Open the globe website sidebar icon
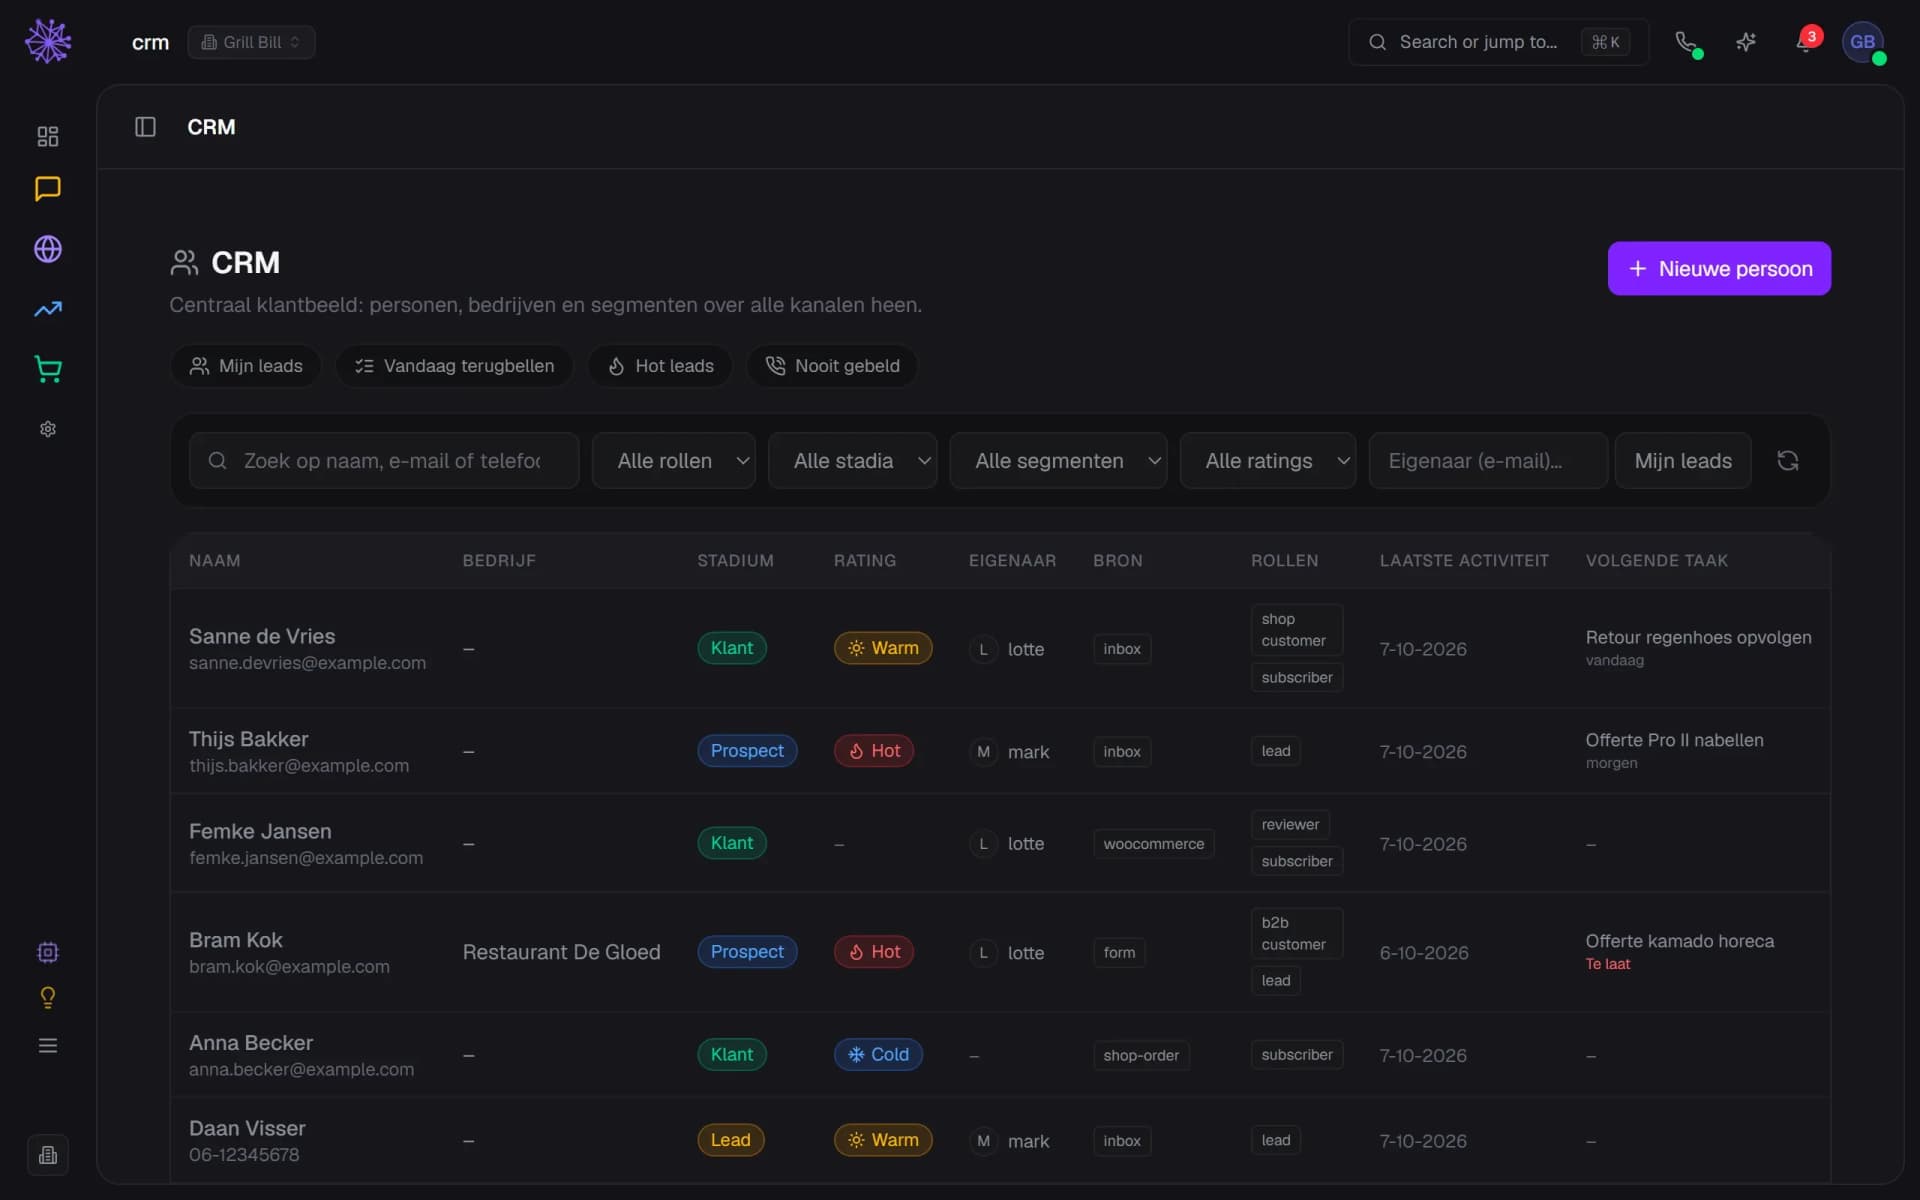Image resolution: width=1920 pixels, height=1200 pixels. pos(48,249)
